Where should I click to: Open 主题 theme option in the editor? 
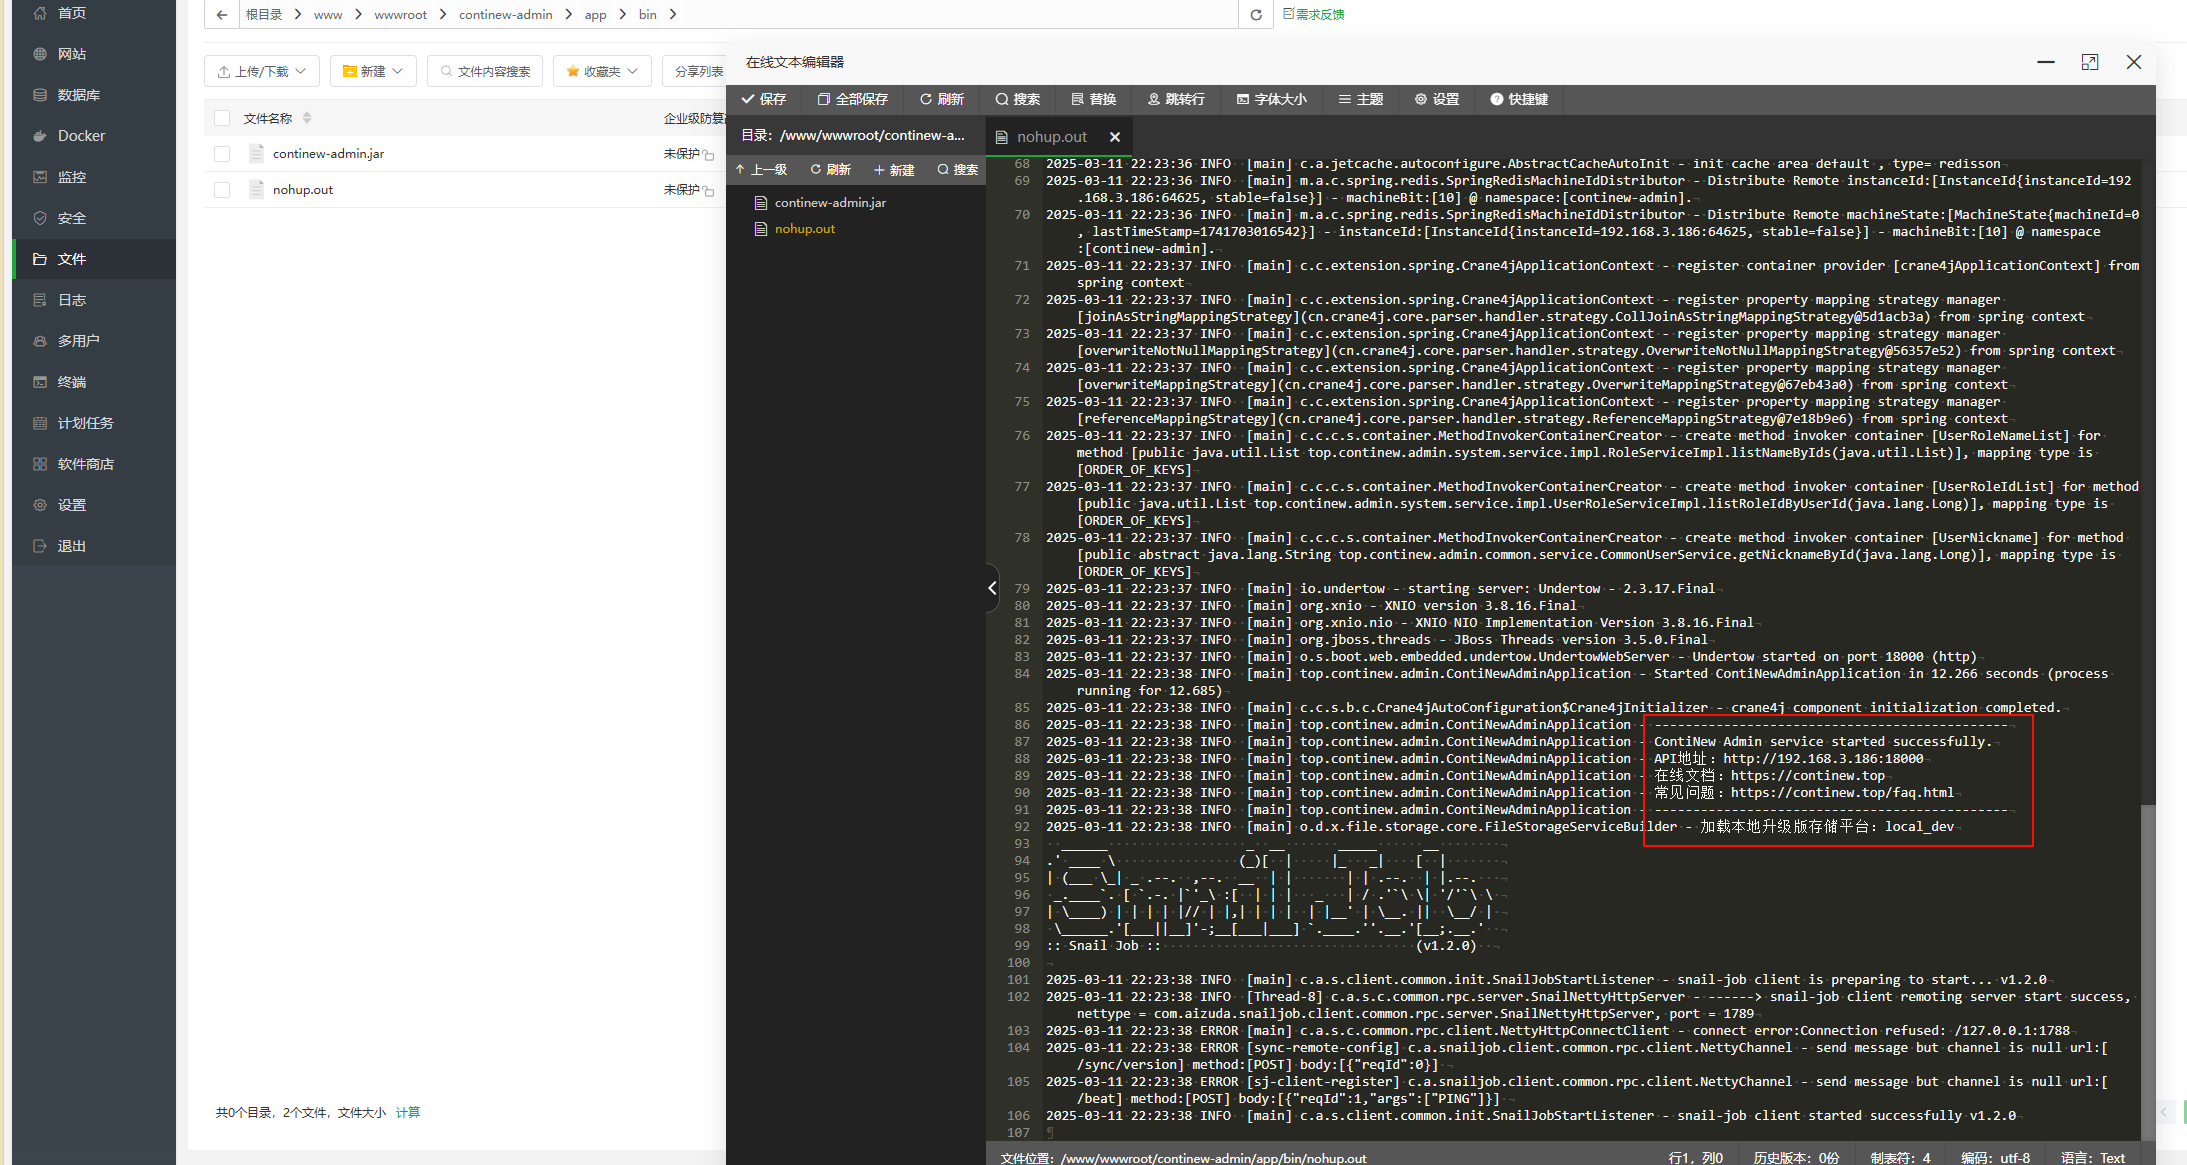tap(1361, 99)
